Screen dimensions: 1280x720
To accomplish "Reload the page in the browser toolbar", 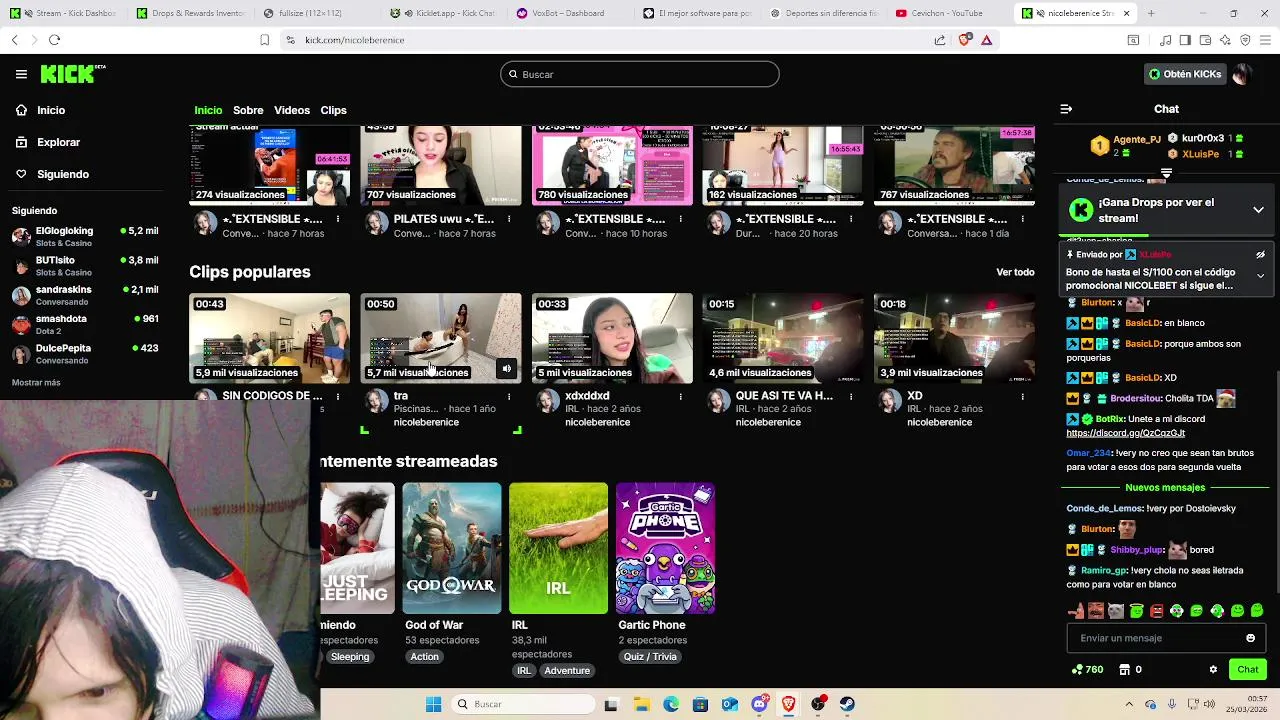I will coord(54,40).
